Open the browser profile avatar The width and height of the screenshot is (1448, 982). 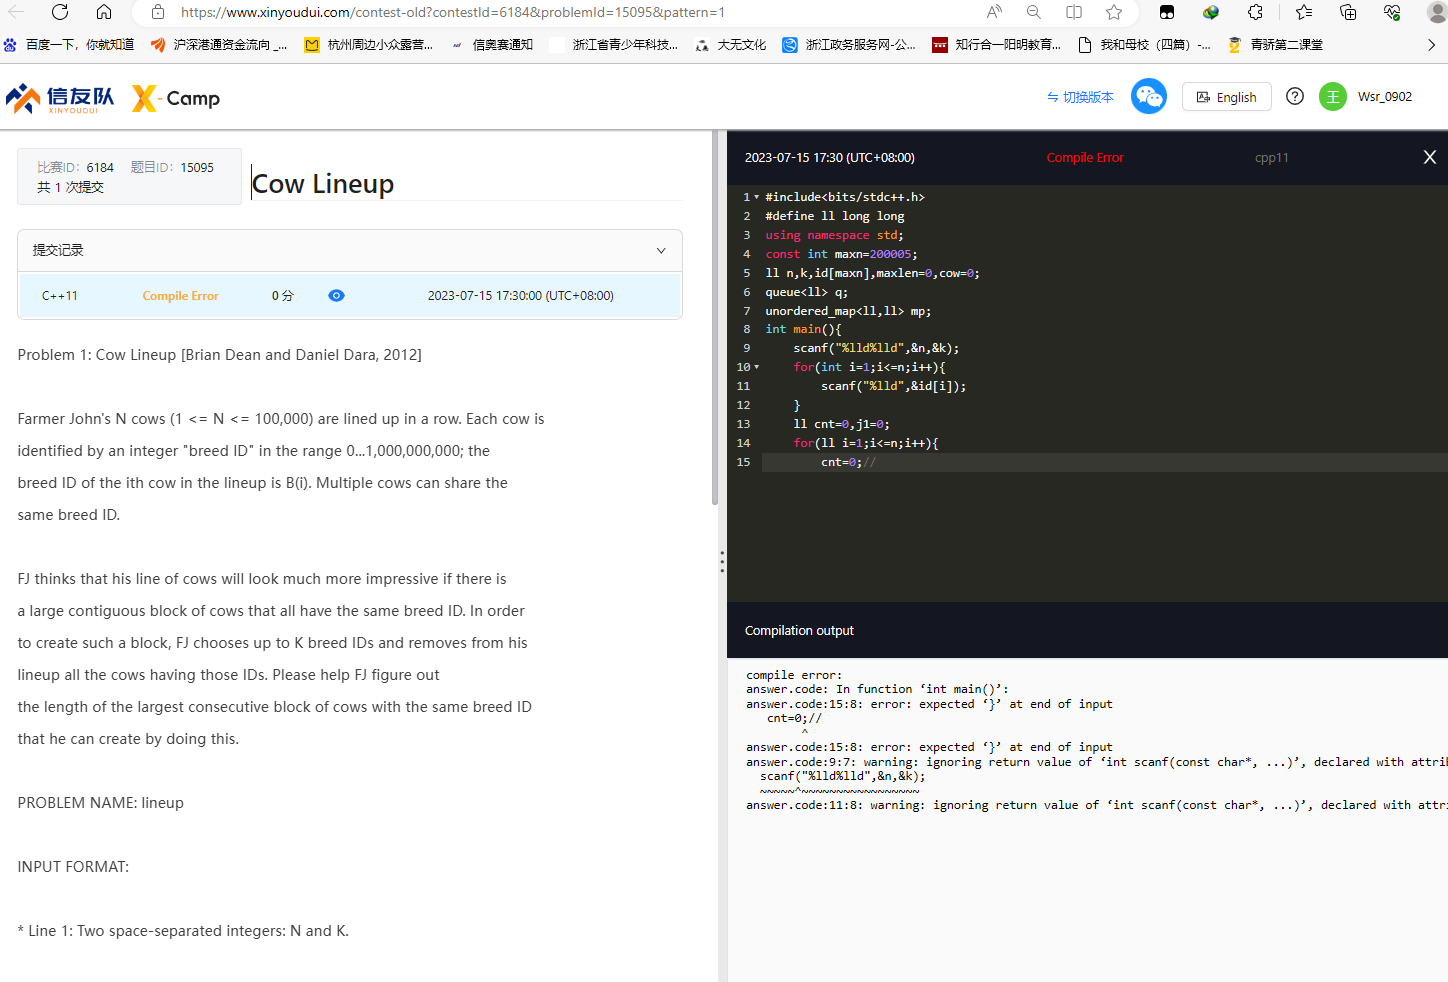[x=1437, y=12]
